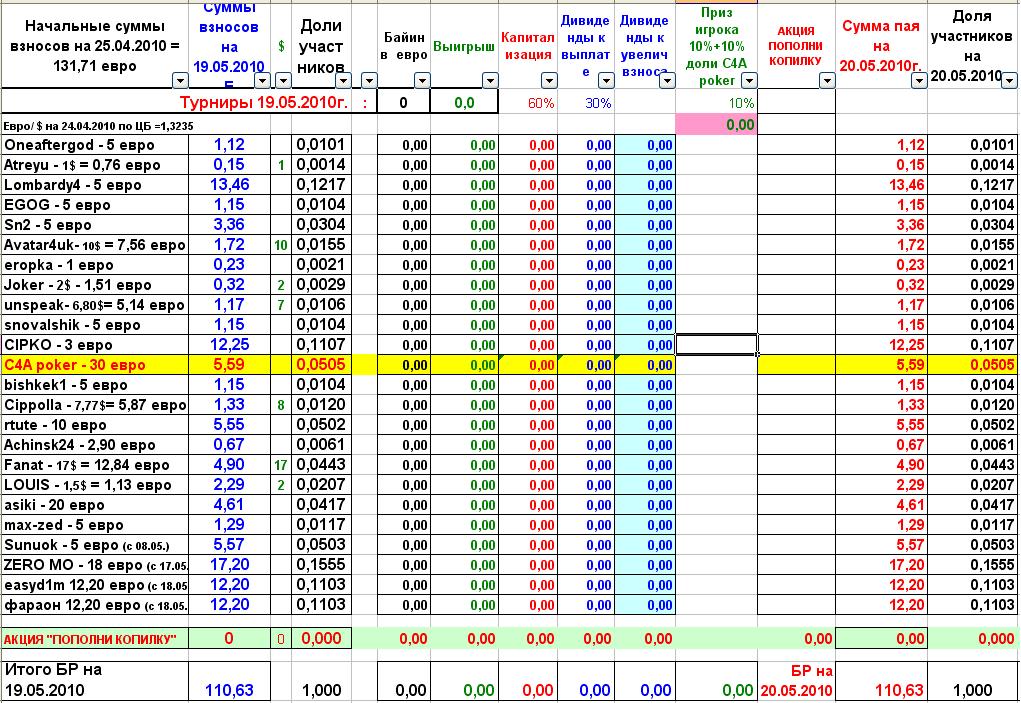Click the 0 buy-in cell in Турниры row
This screenshot has width=1021, height=703.
pyautogui.click(x=404, y=103)
